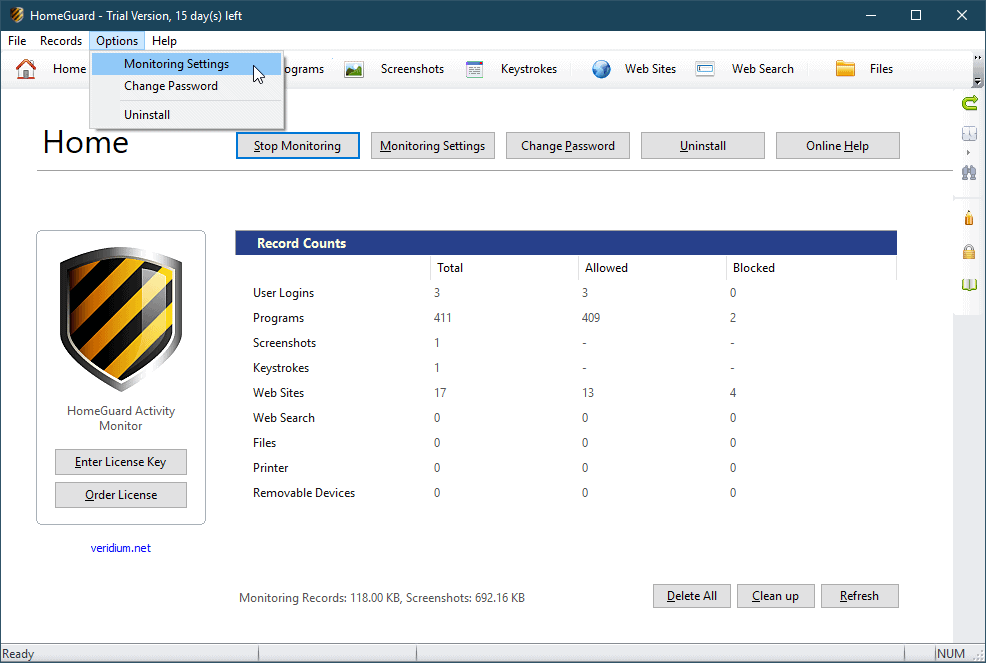
Task: Click the HomeGuard title bar app icon
Action: click(17, 15)
